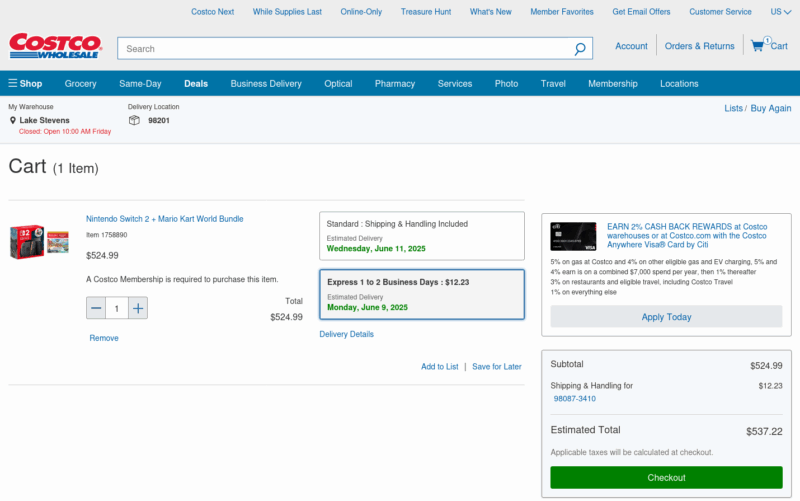The height and width of the screenshot is (501, 800).
Task: Open Orders & Returns
Action: click(x=699, y=46)
